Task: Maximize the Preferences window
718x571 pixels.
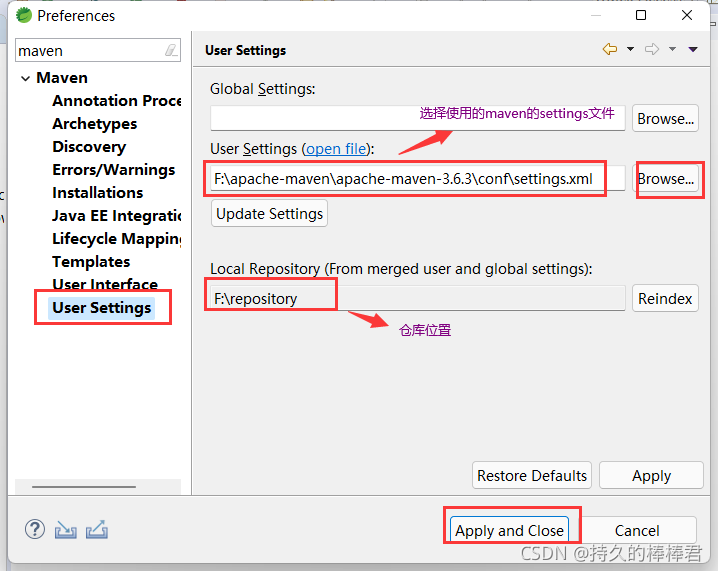Action: coord(641,15)
